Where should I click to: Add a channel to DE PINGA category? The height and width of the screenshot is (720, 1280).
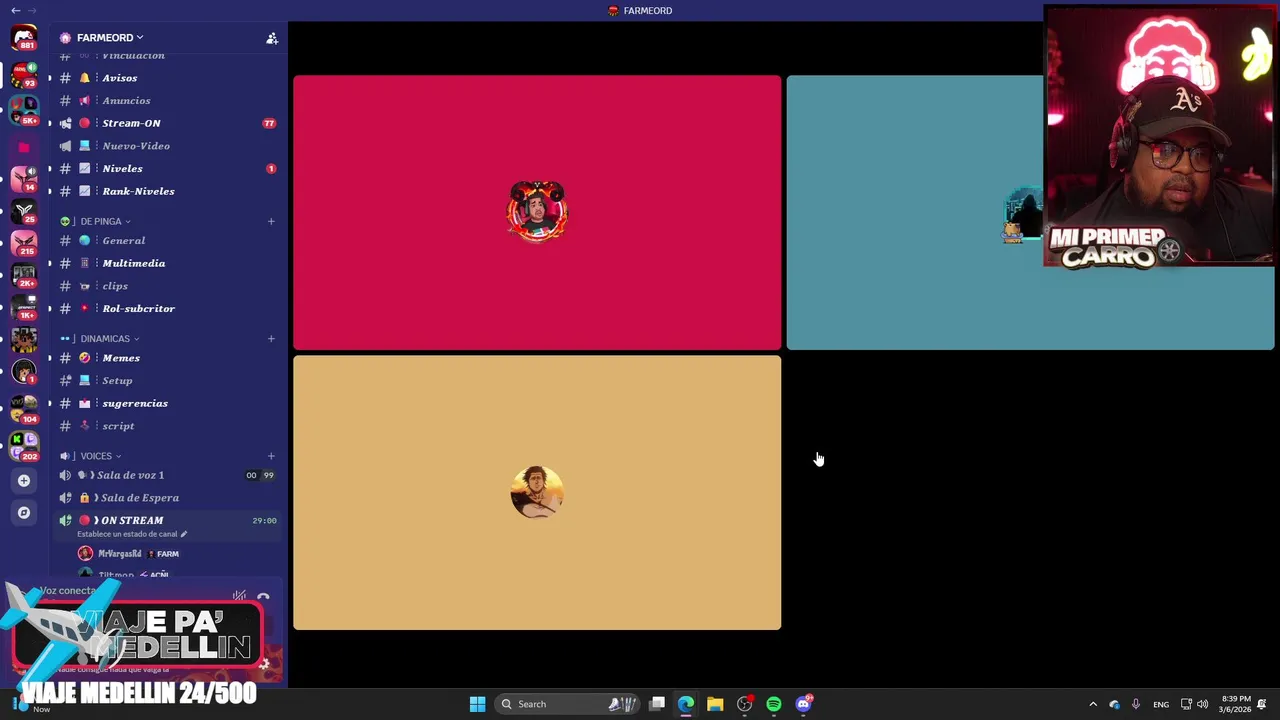click(271, 221)
